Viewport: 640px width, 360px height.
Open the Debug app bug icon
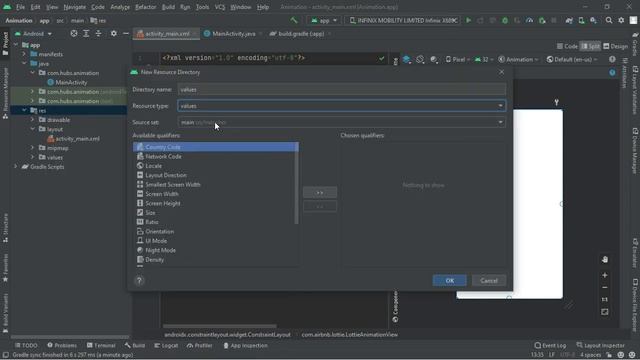(x=505, y=20)
